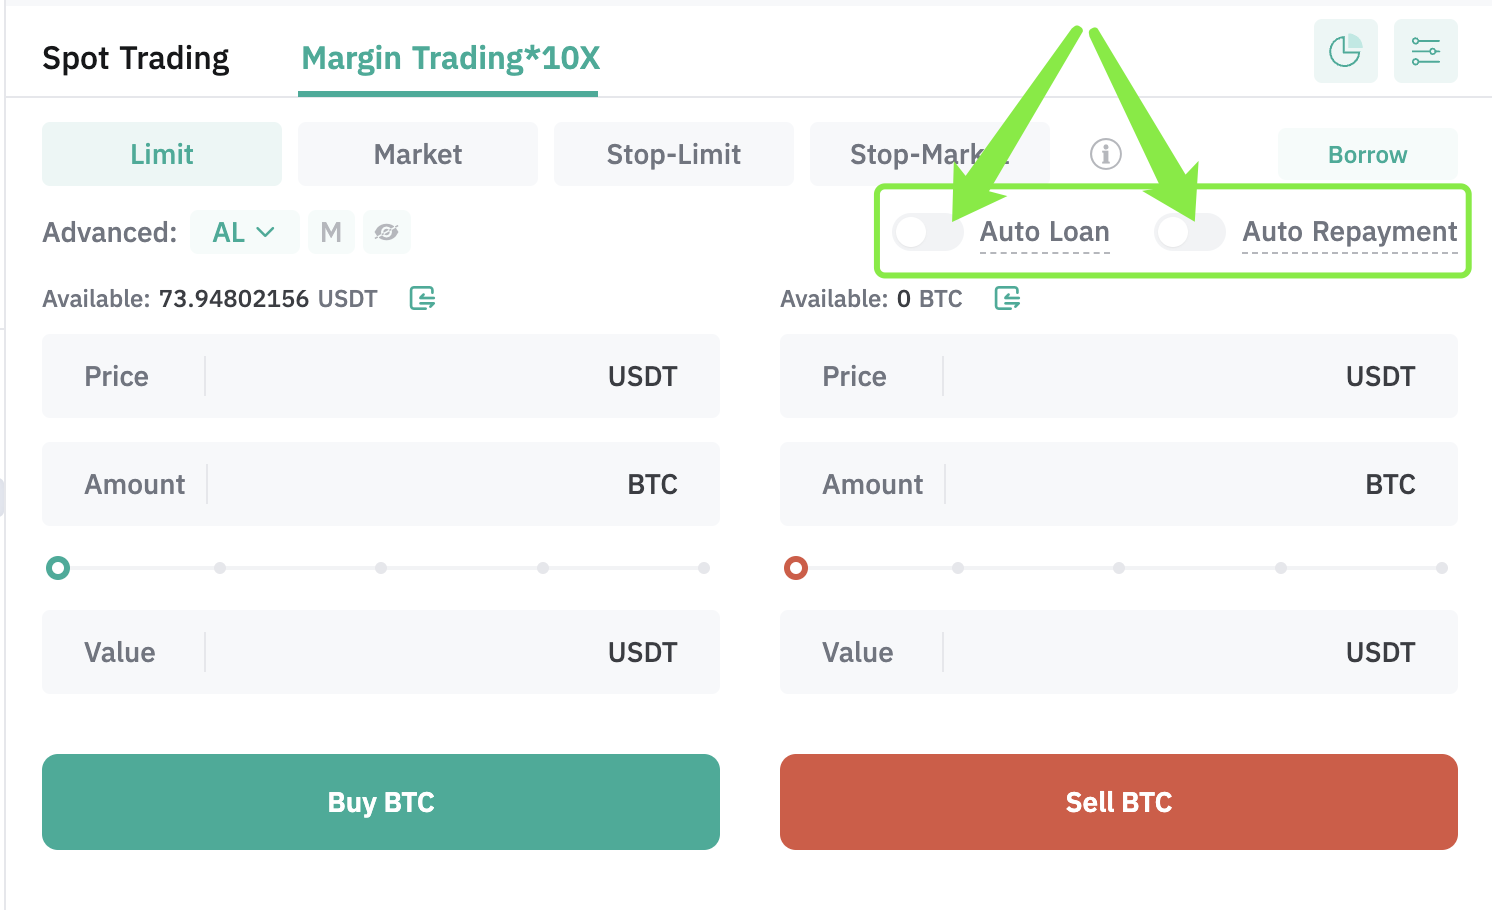Click the green buy amount slider handle
Screen dimensions: 1492x910
coord(58,568)
